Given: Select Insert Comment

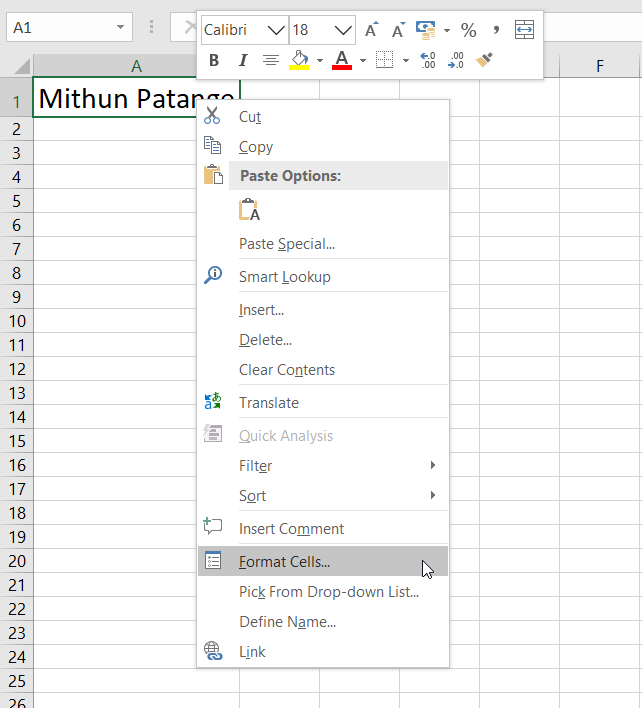Looking at the screenshot, I should 323,528.
